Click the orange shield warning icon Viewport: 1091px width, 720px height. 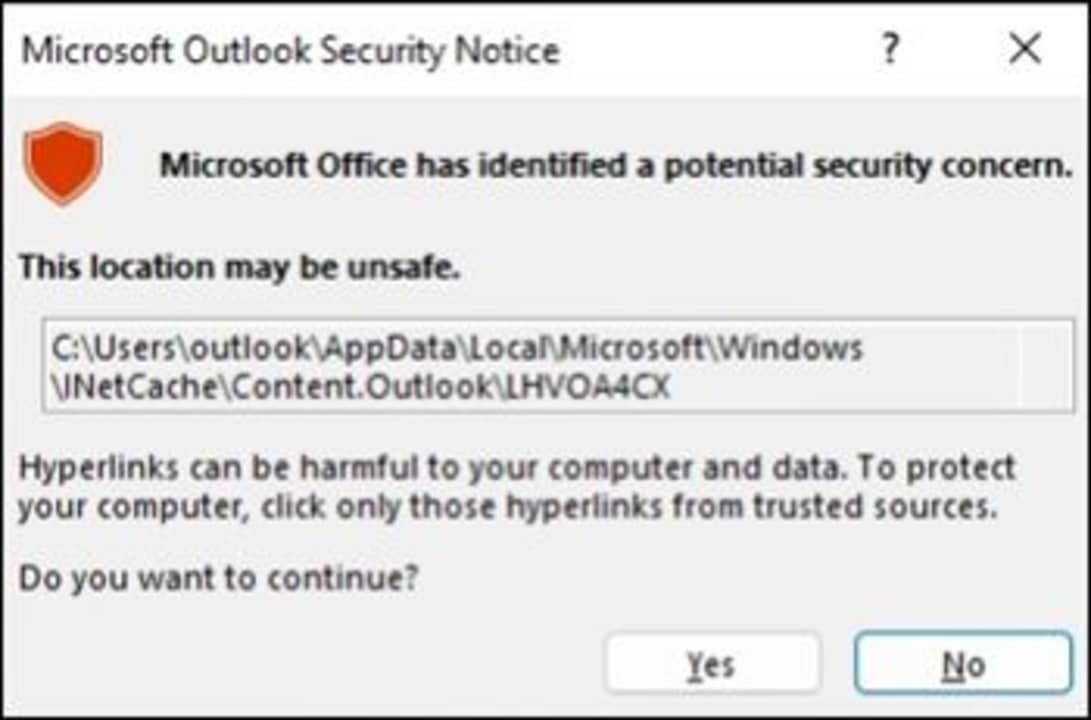pos(63,164)
